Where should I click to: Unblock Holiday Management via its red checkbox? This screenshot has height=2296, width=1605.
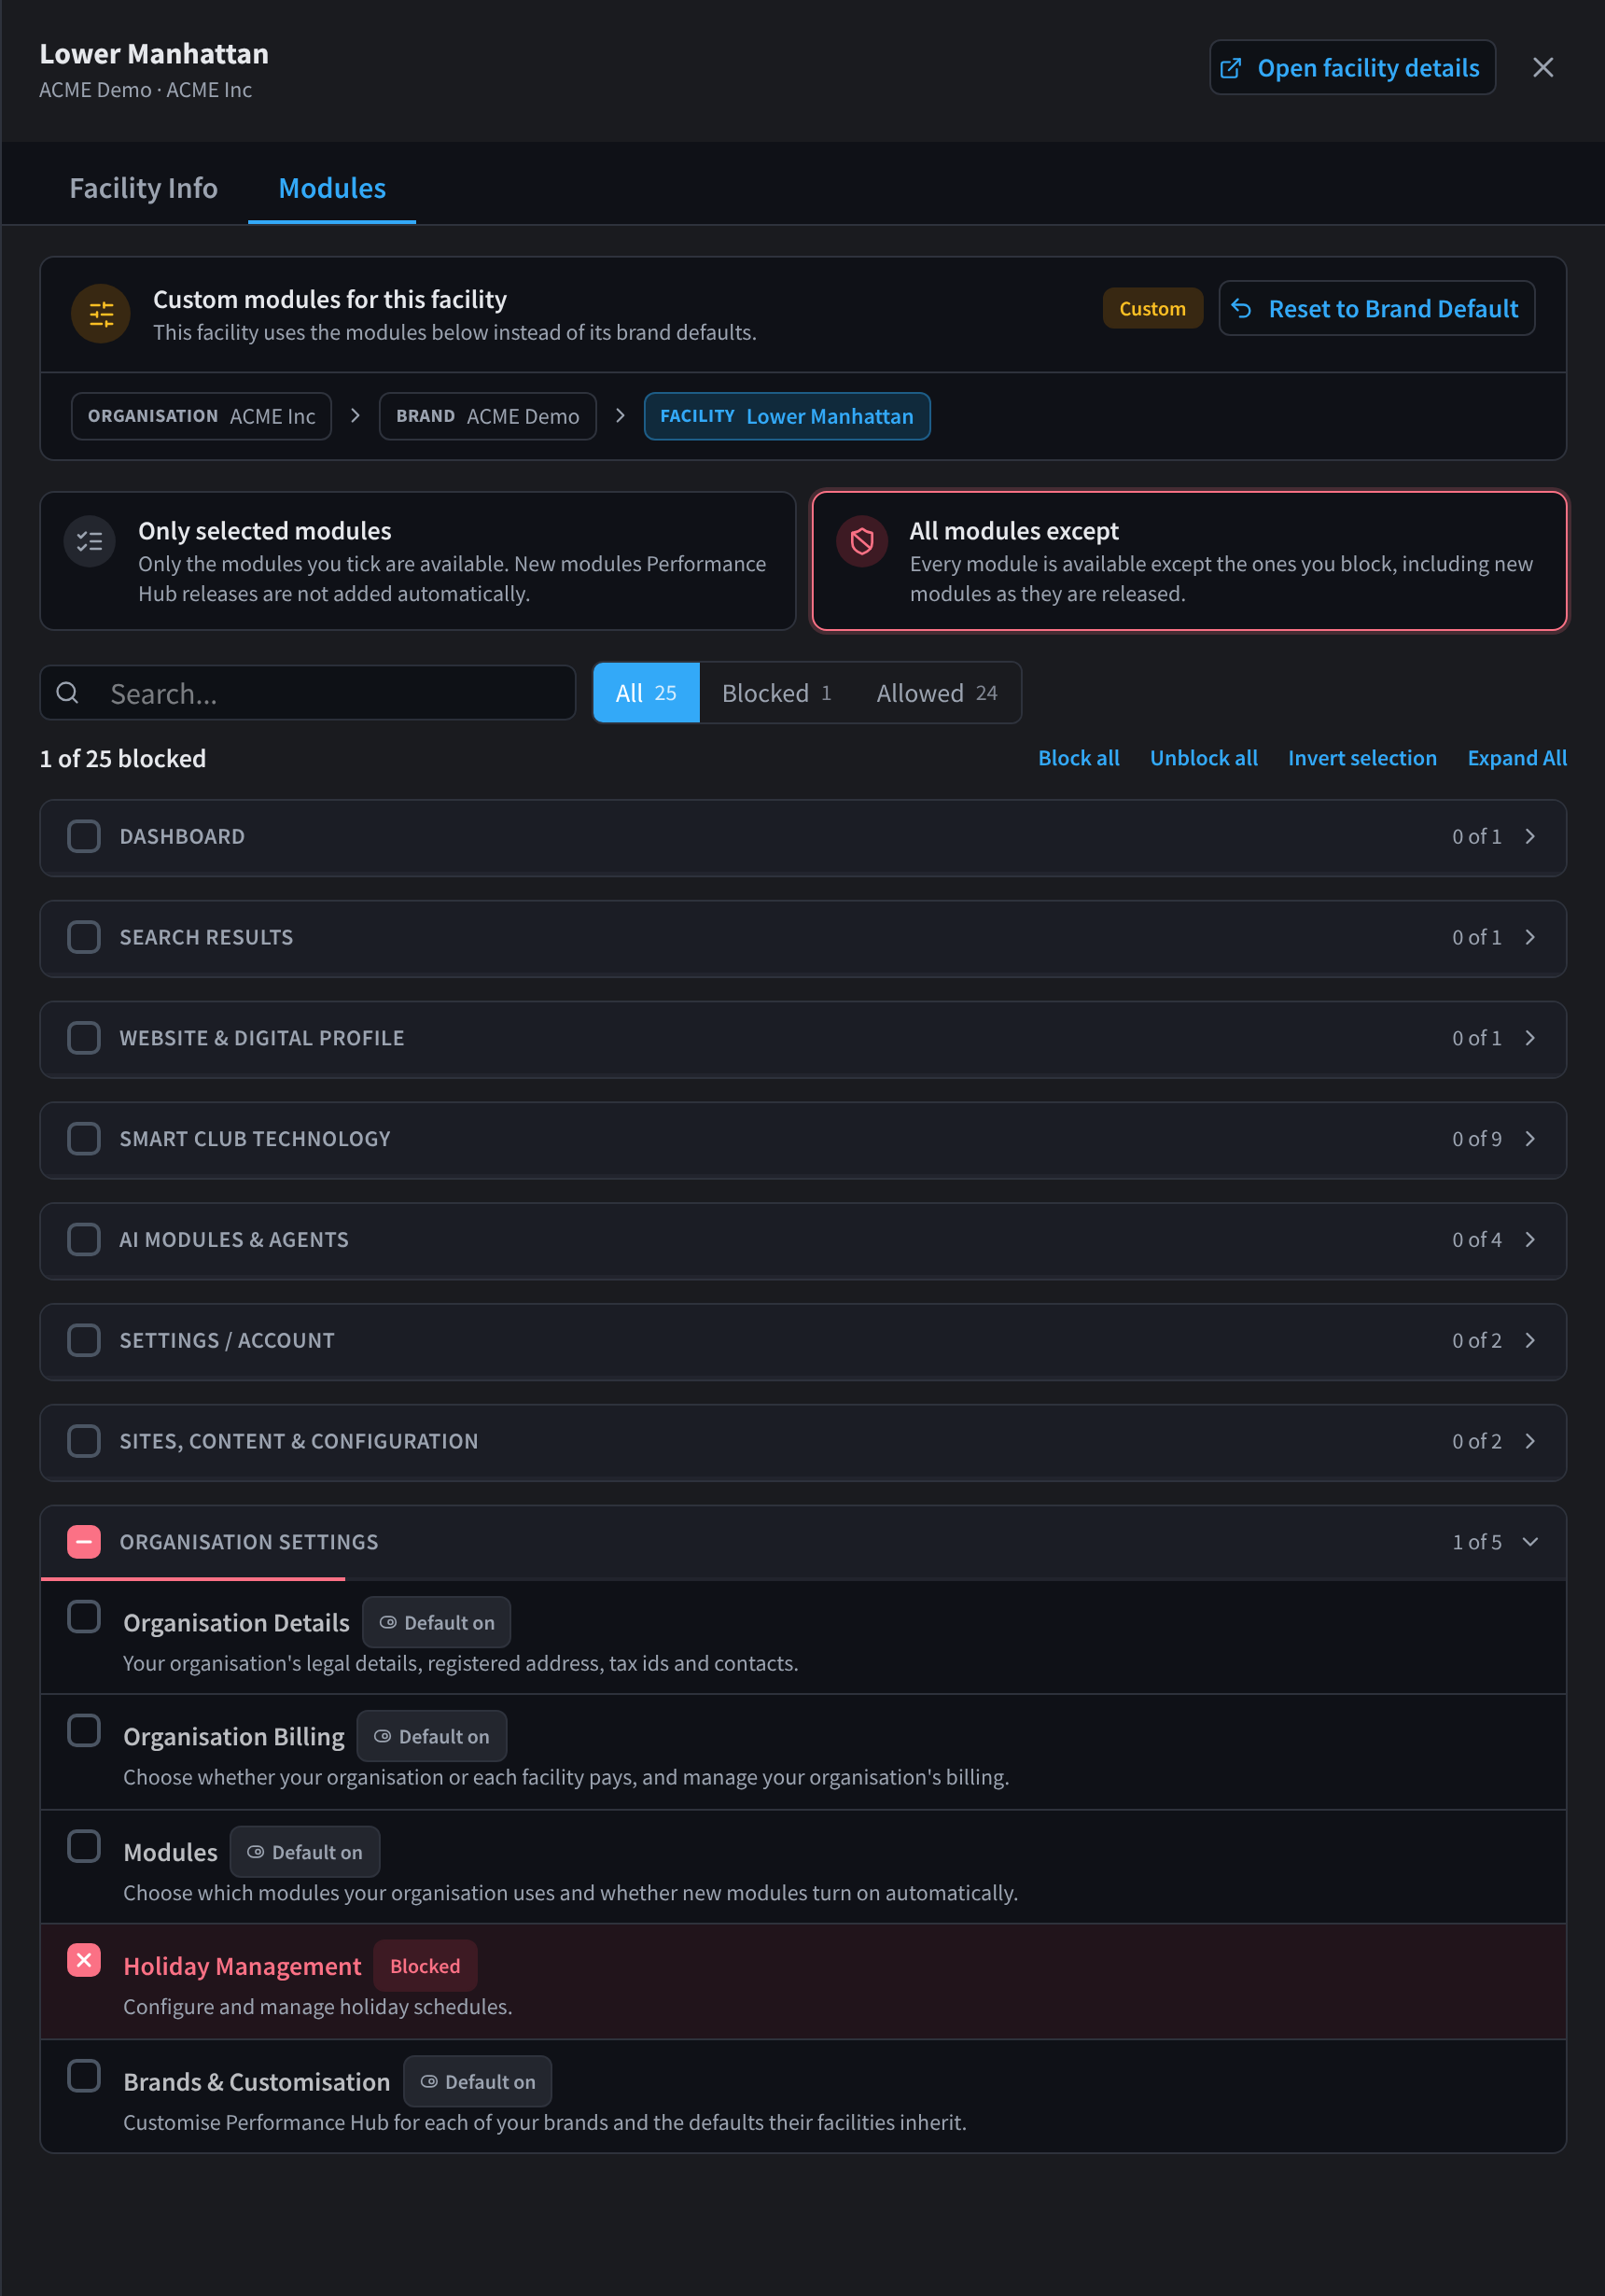coord(84,1960)
